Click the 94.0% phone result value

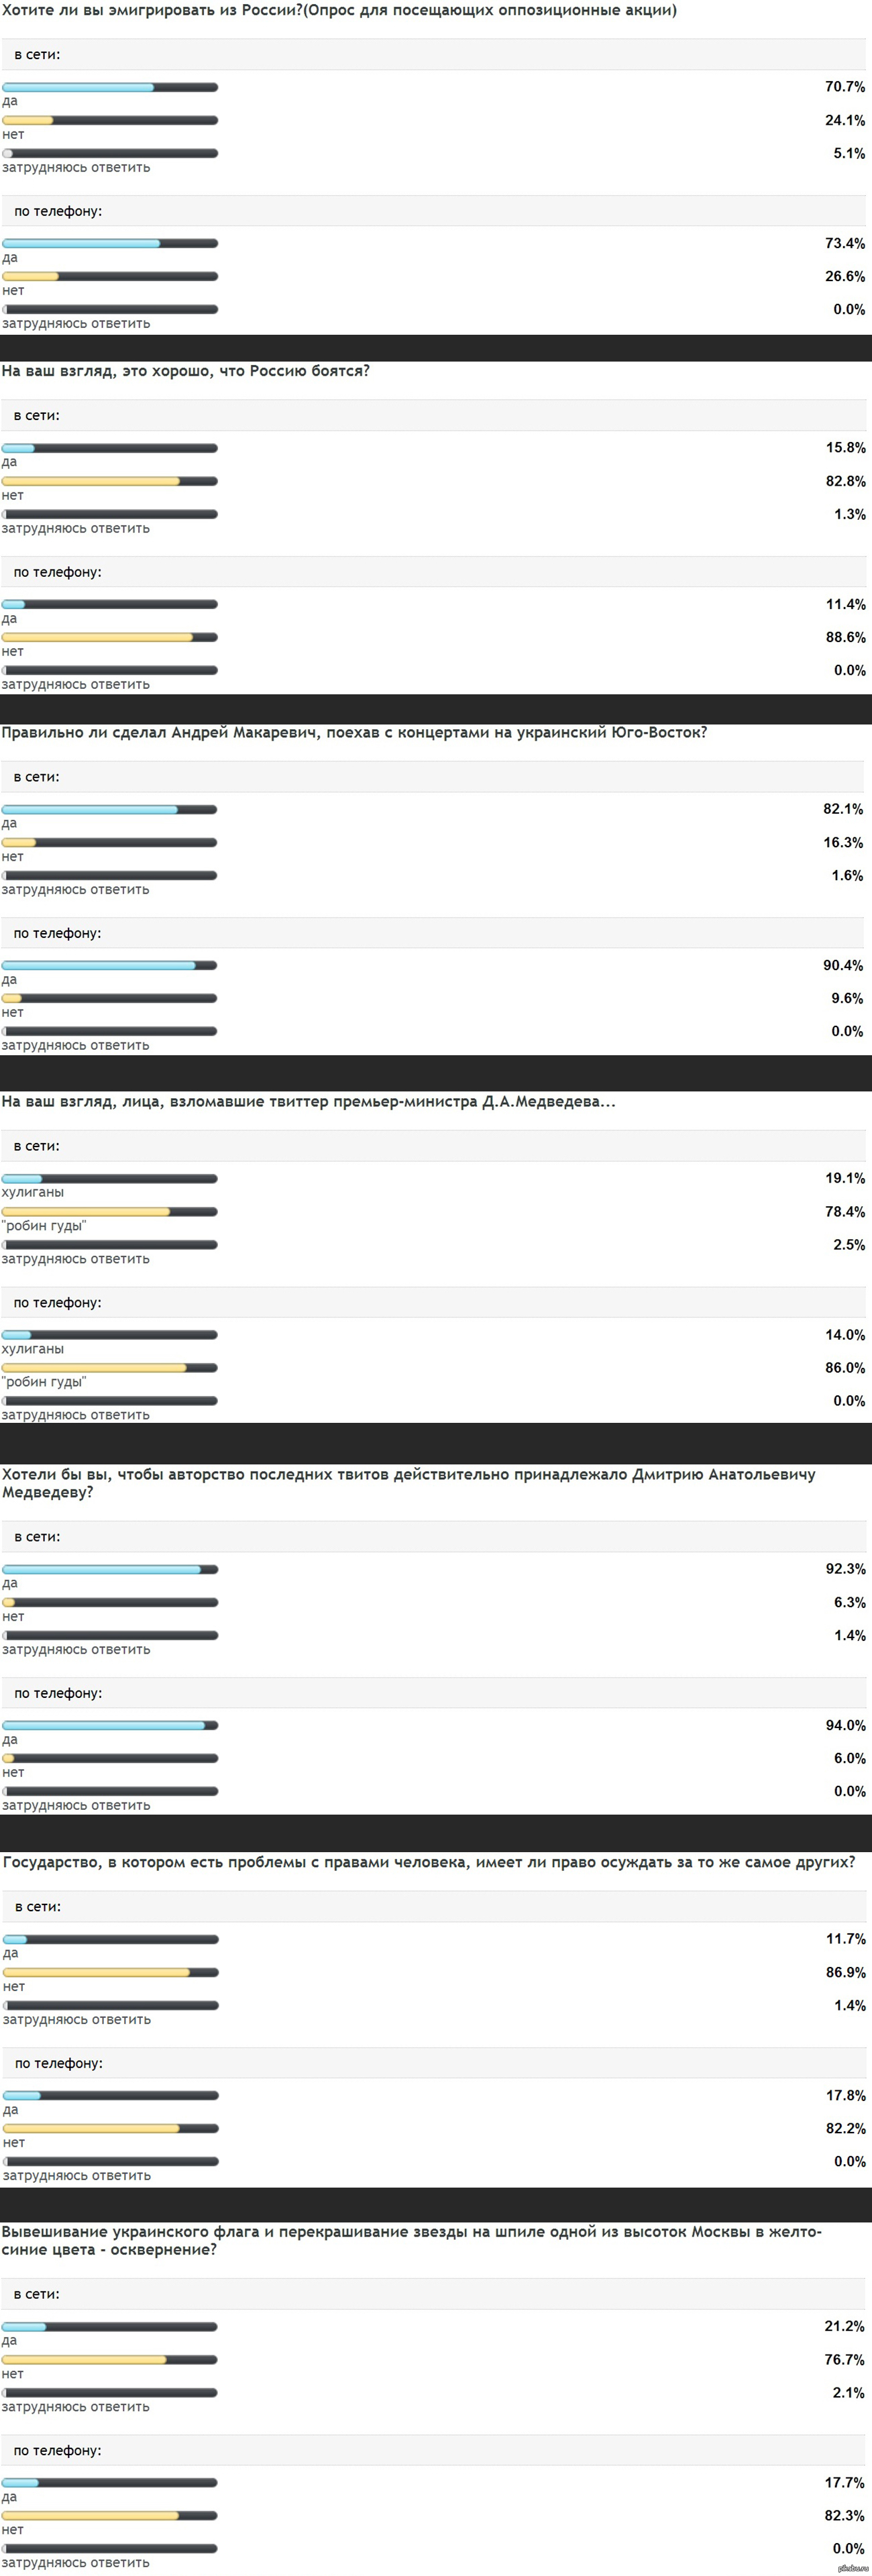[x=845, y=1726]
